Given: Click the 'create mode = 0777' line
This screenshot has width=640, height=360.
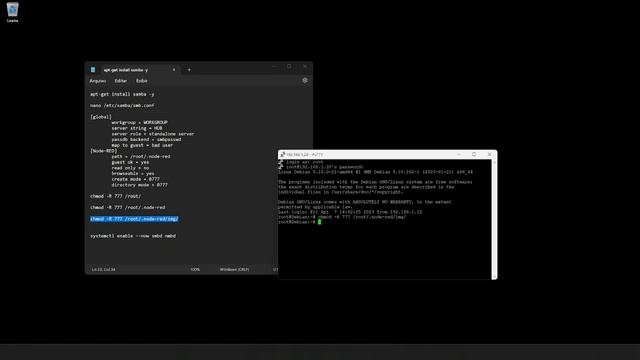Looking at the screenshot, I should (136, 179).
